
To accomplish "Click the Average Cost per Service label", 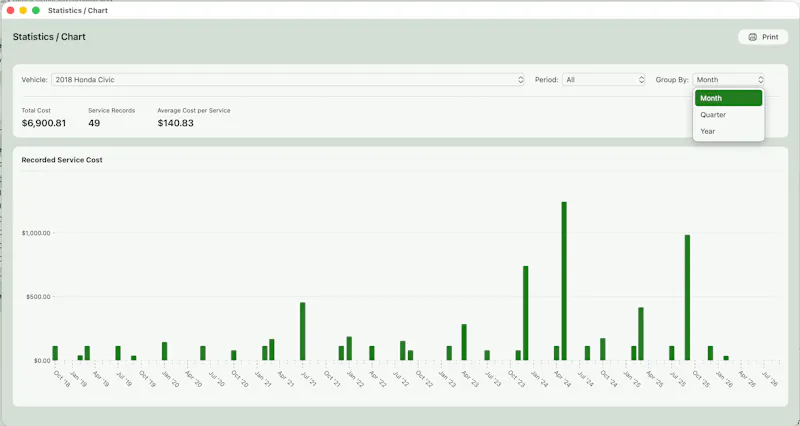I will click(x=194, y=110).
